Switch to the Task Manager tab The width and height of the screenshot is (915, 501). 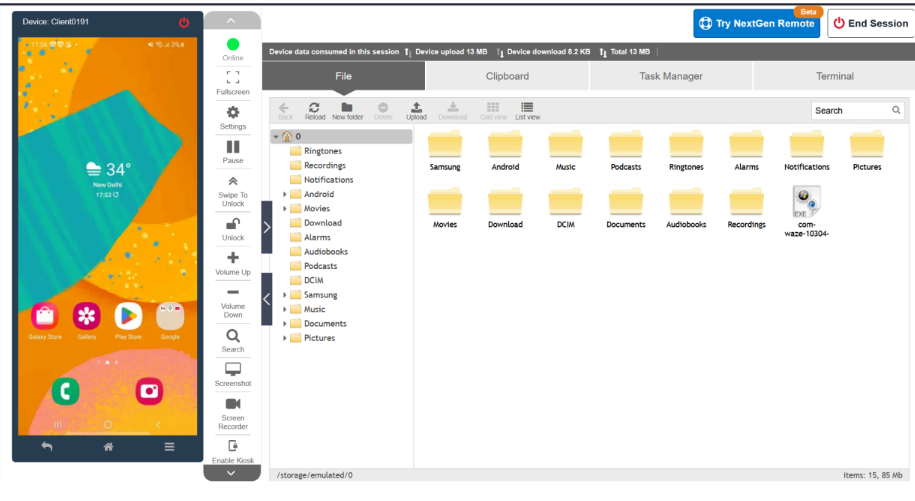(x=670, y=76)
